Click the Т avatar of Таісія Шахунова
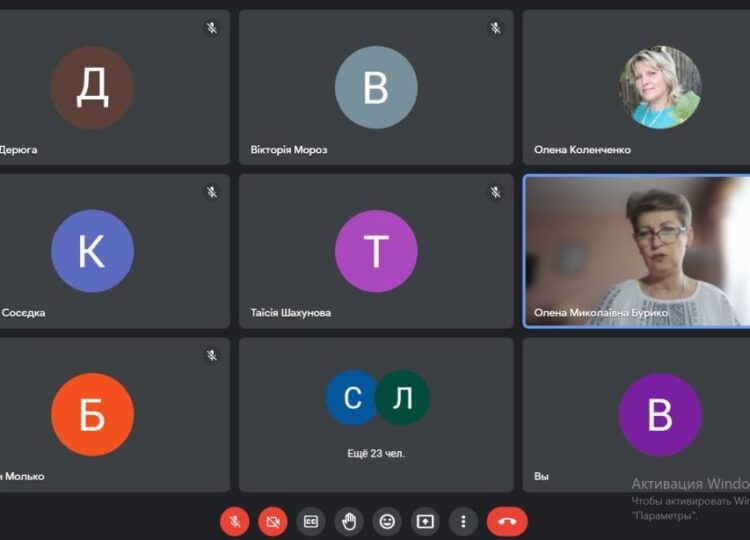Image resolution: width=750 pixels, height=540 pixels. [x=376, y=251]
